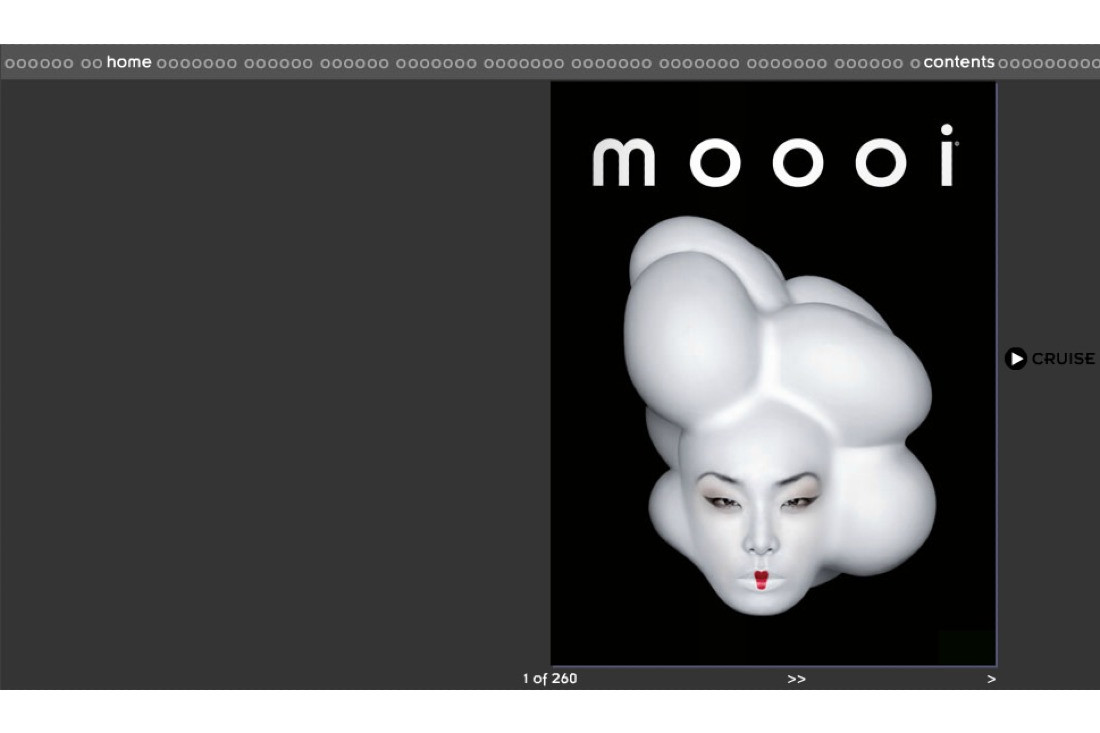
Task: Select the first navigation dot after 'home'
Action: 163,62
